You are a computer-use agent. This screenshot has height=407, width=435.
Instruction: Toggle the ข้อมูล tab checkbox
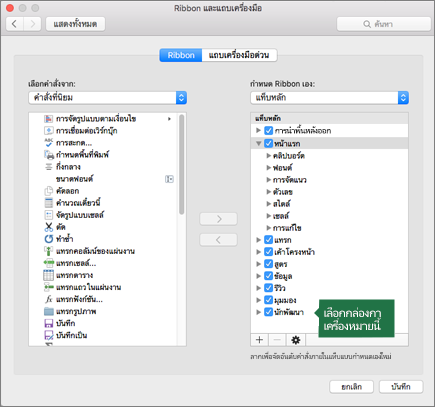(x=269, y=276)
